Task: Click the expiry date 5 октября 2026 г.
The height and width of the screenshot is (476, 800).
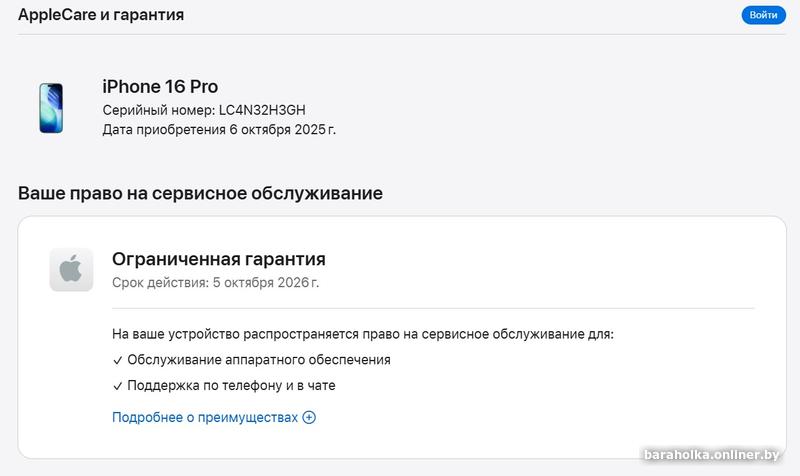Action: click(x=267, y=283)
